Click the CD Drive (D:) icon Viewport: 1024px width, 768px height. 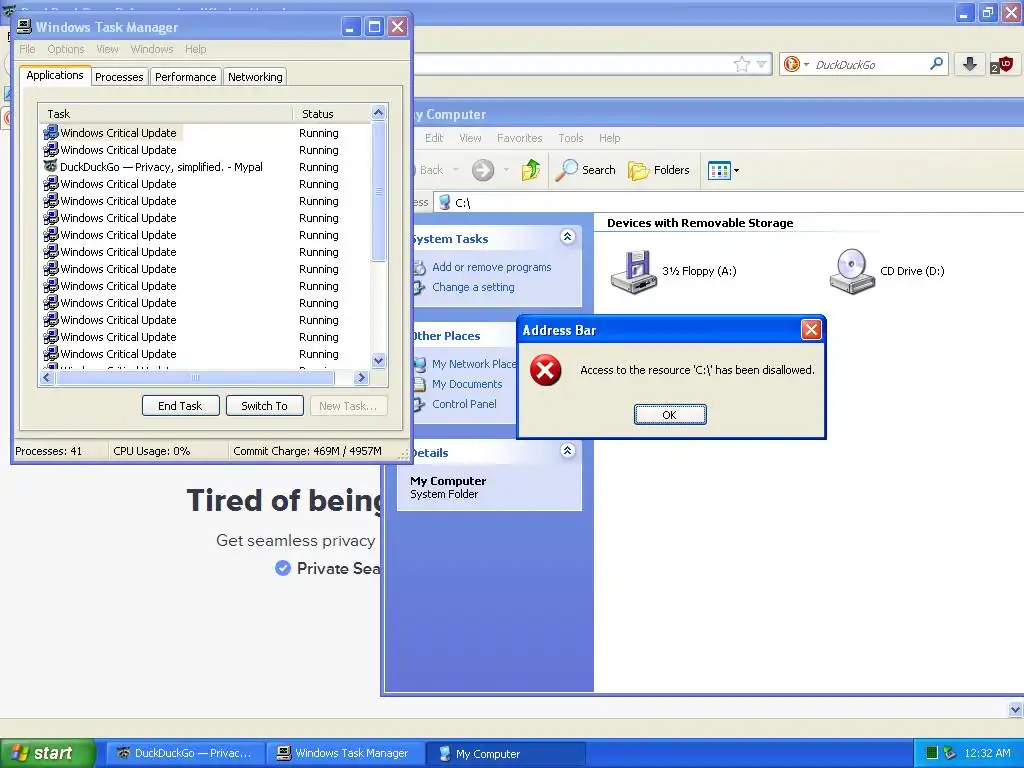tap(851, 271)
